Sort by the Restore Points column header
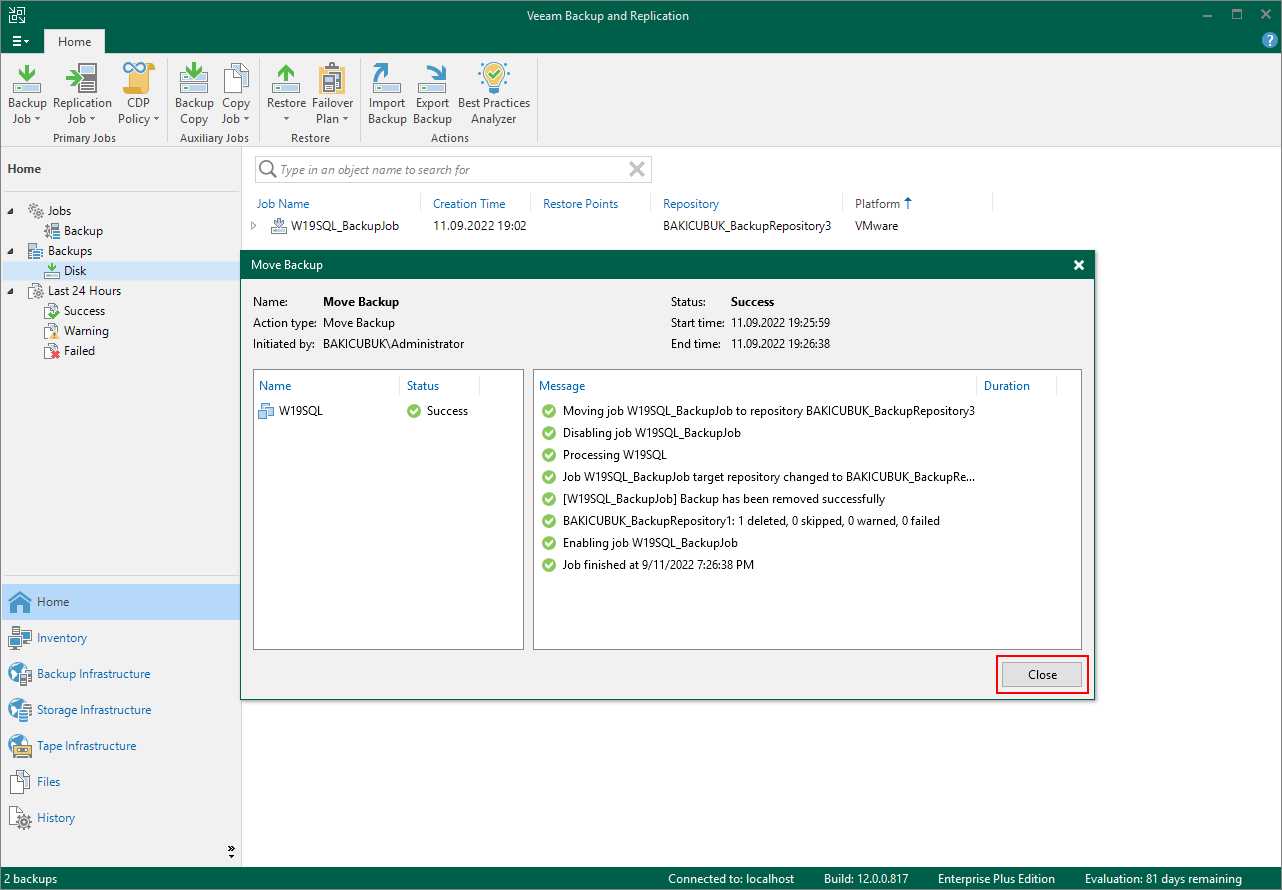This screenshot has height=890, width=1282. coord(580,204)
